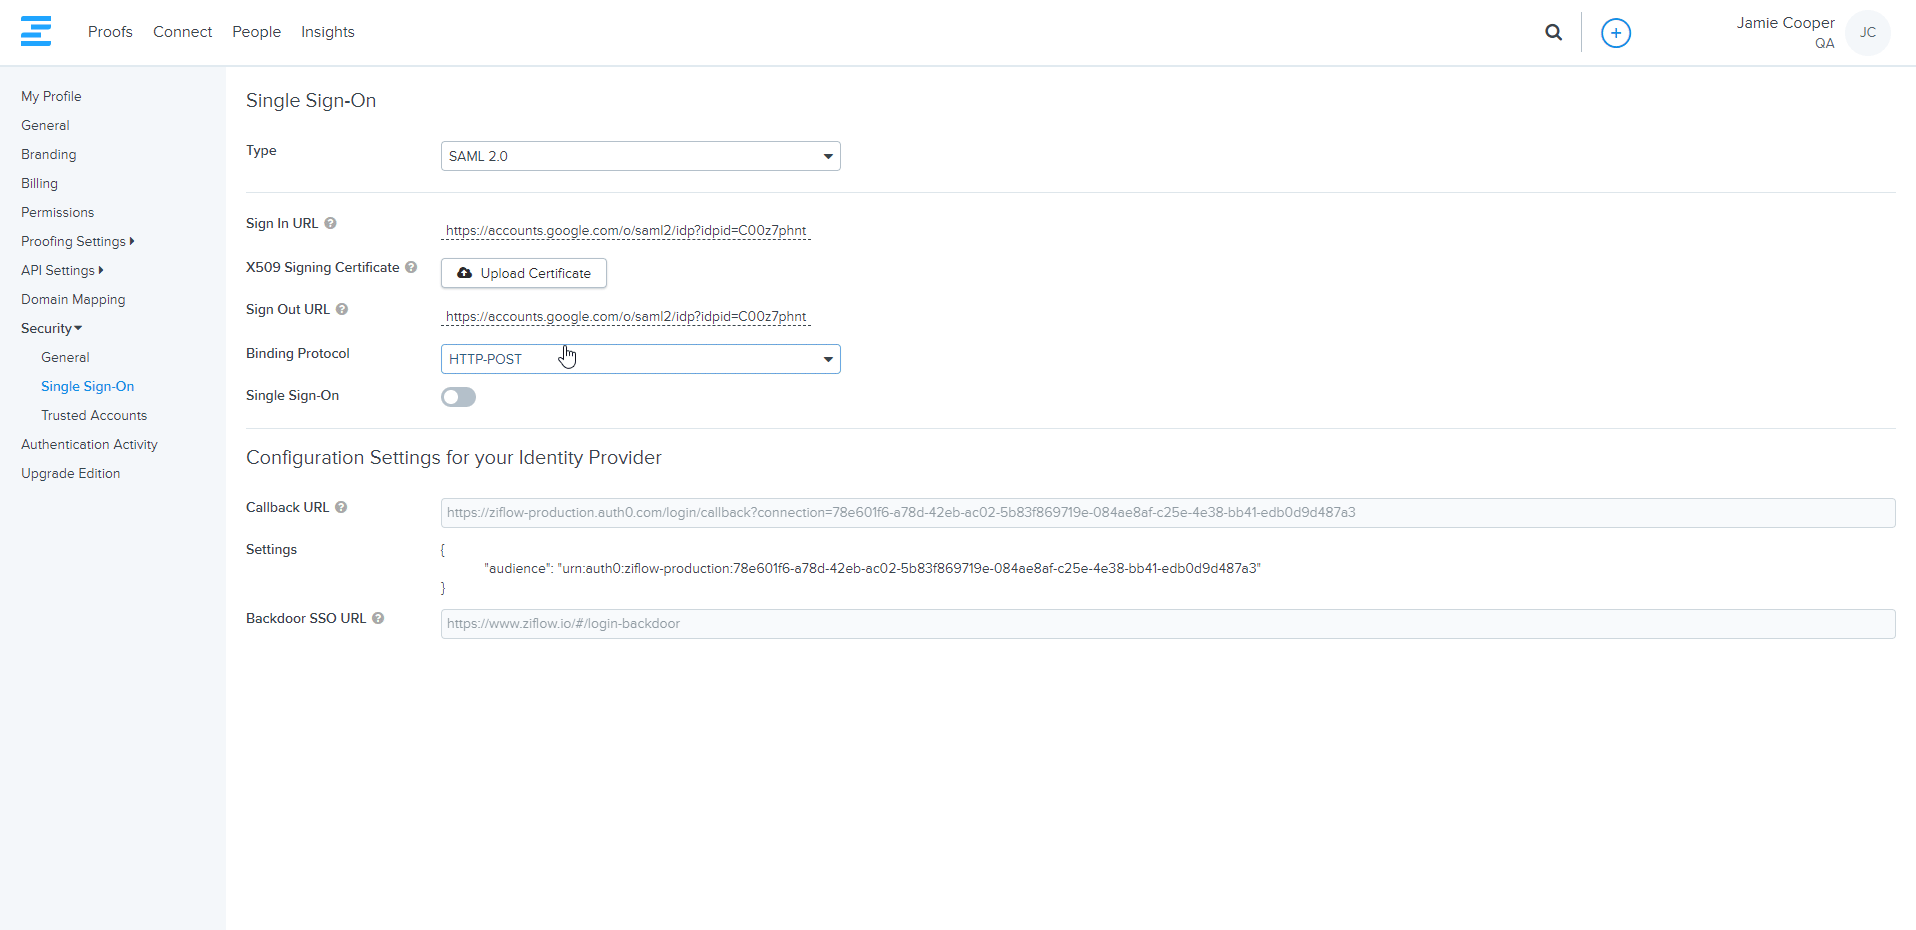Viewport: 1916px width, 930px height.
Task: Click help icon beside Callback URL
Action: (341, 508)
